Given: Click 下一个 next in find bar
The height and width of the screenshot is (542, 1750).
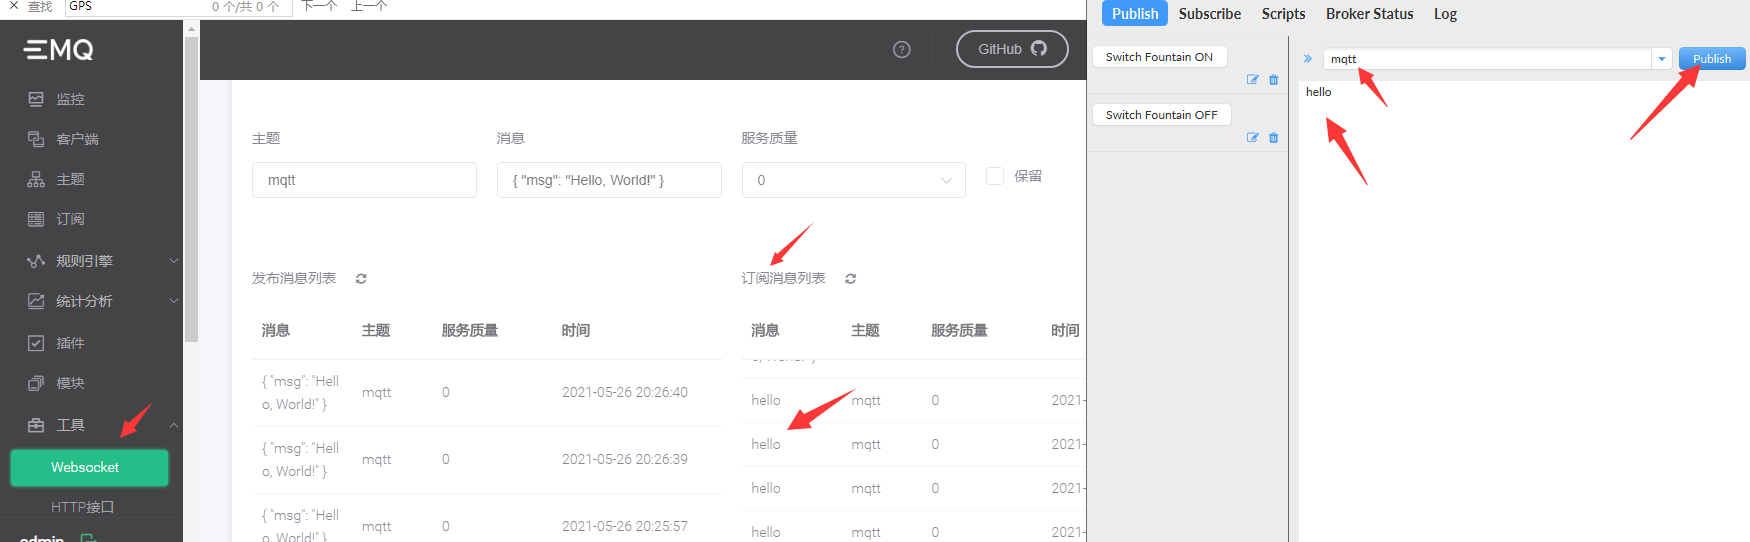Looking at the screenshot, I should pos(320,6).
